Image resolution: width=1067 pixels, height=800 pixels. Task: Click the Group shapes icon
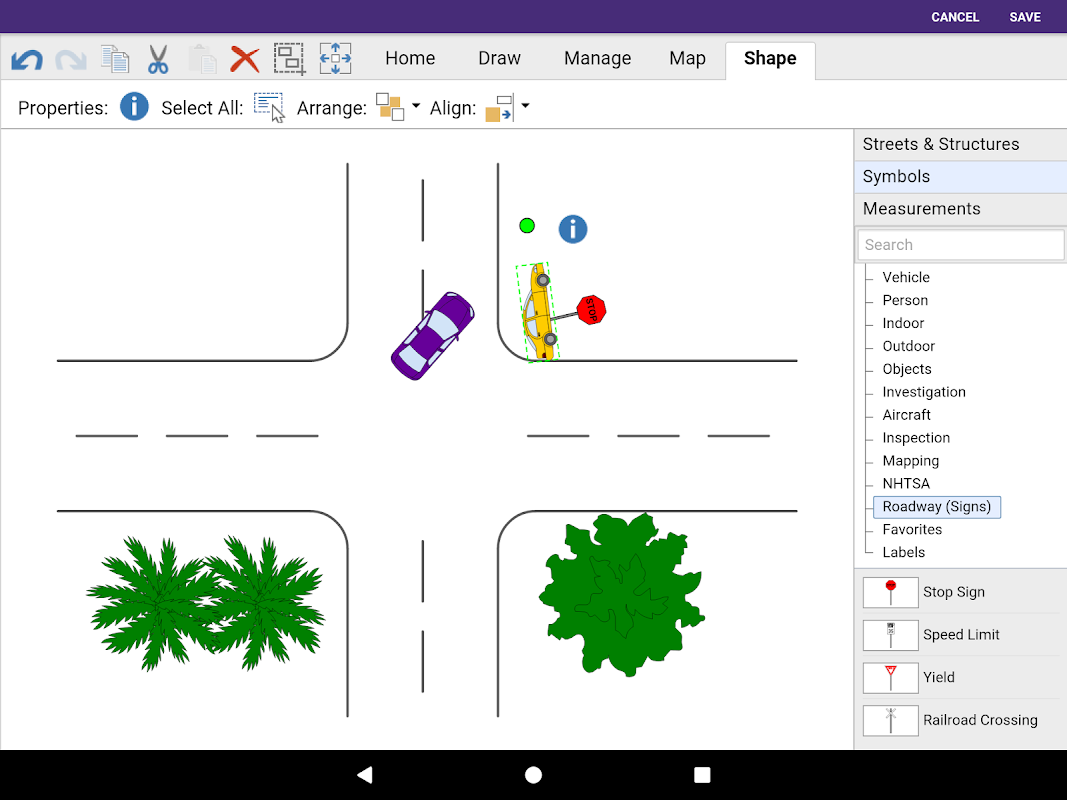(x=290, y=59)
